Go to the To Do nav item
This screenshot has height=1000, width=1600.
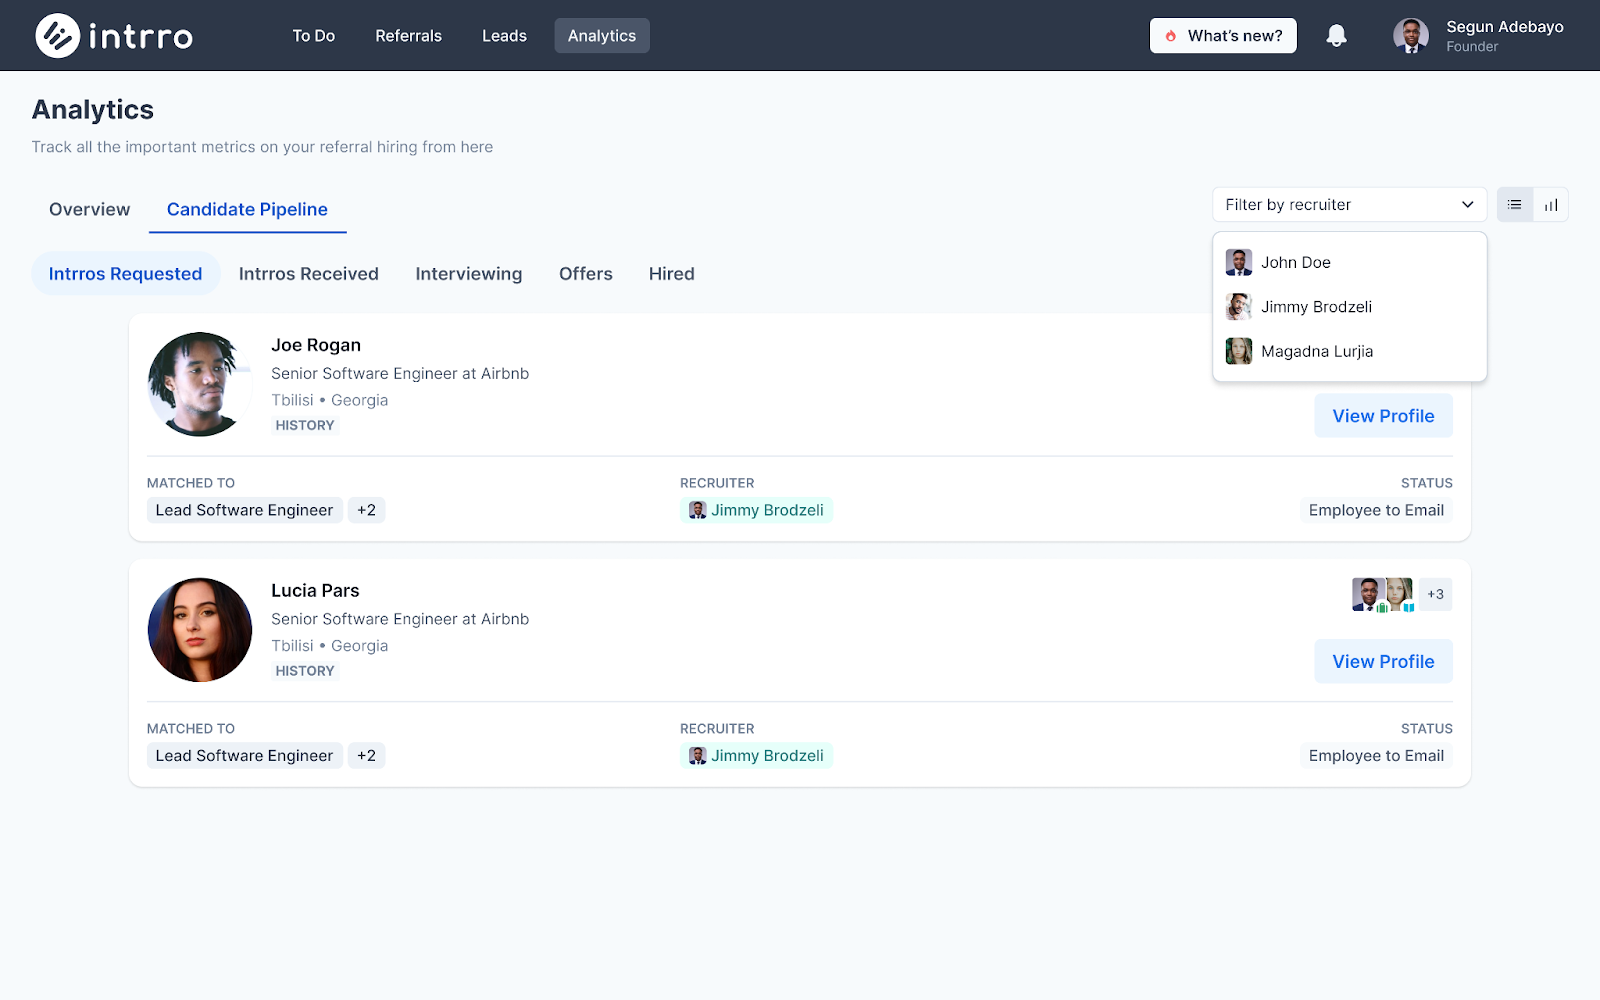tap(314, 36)
